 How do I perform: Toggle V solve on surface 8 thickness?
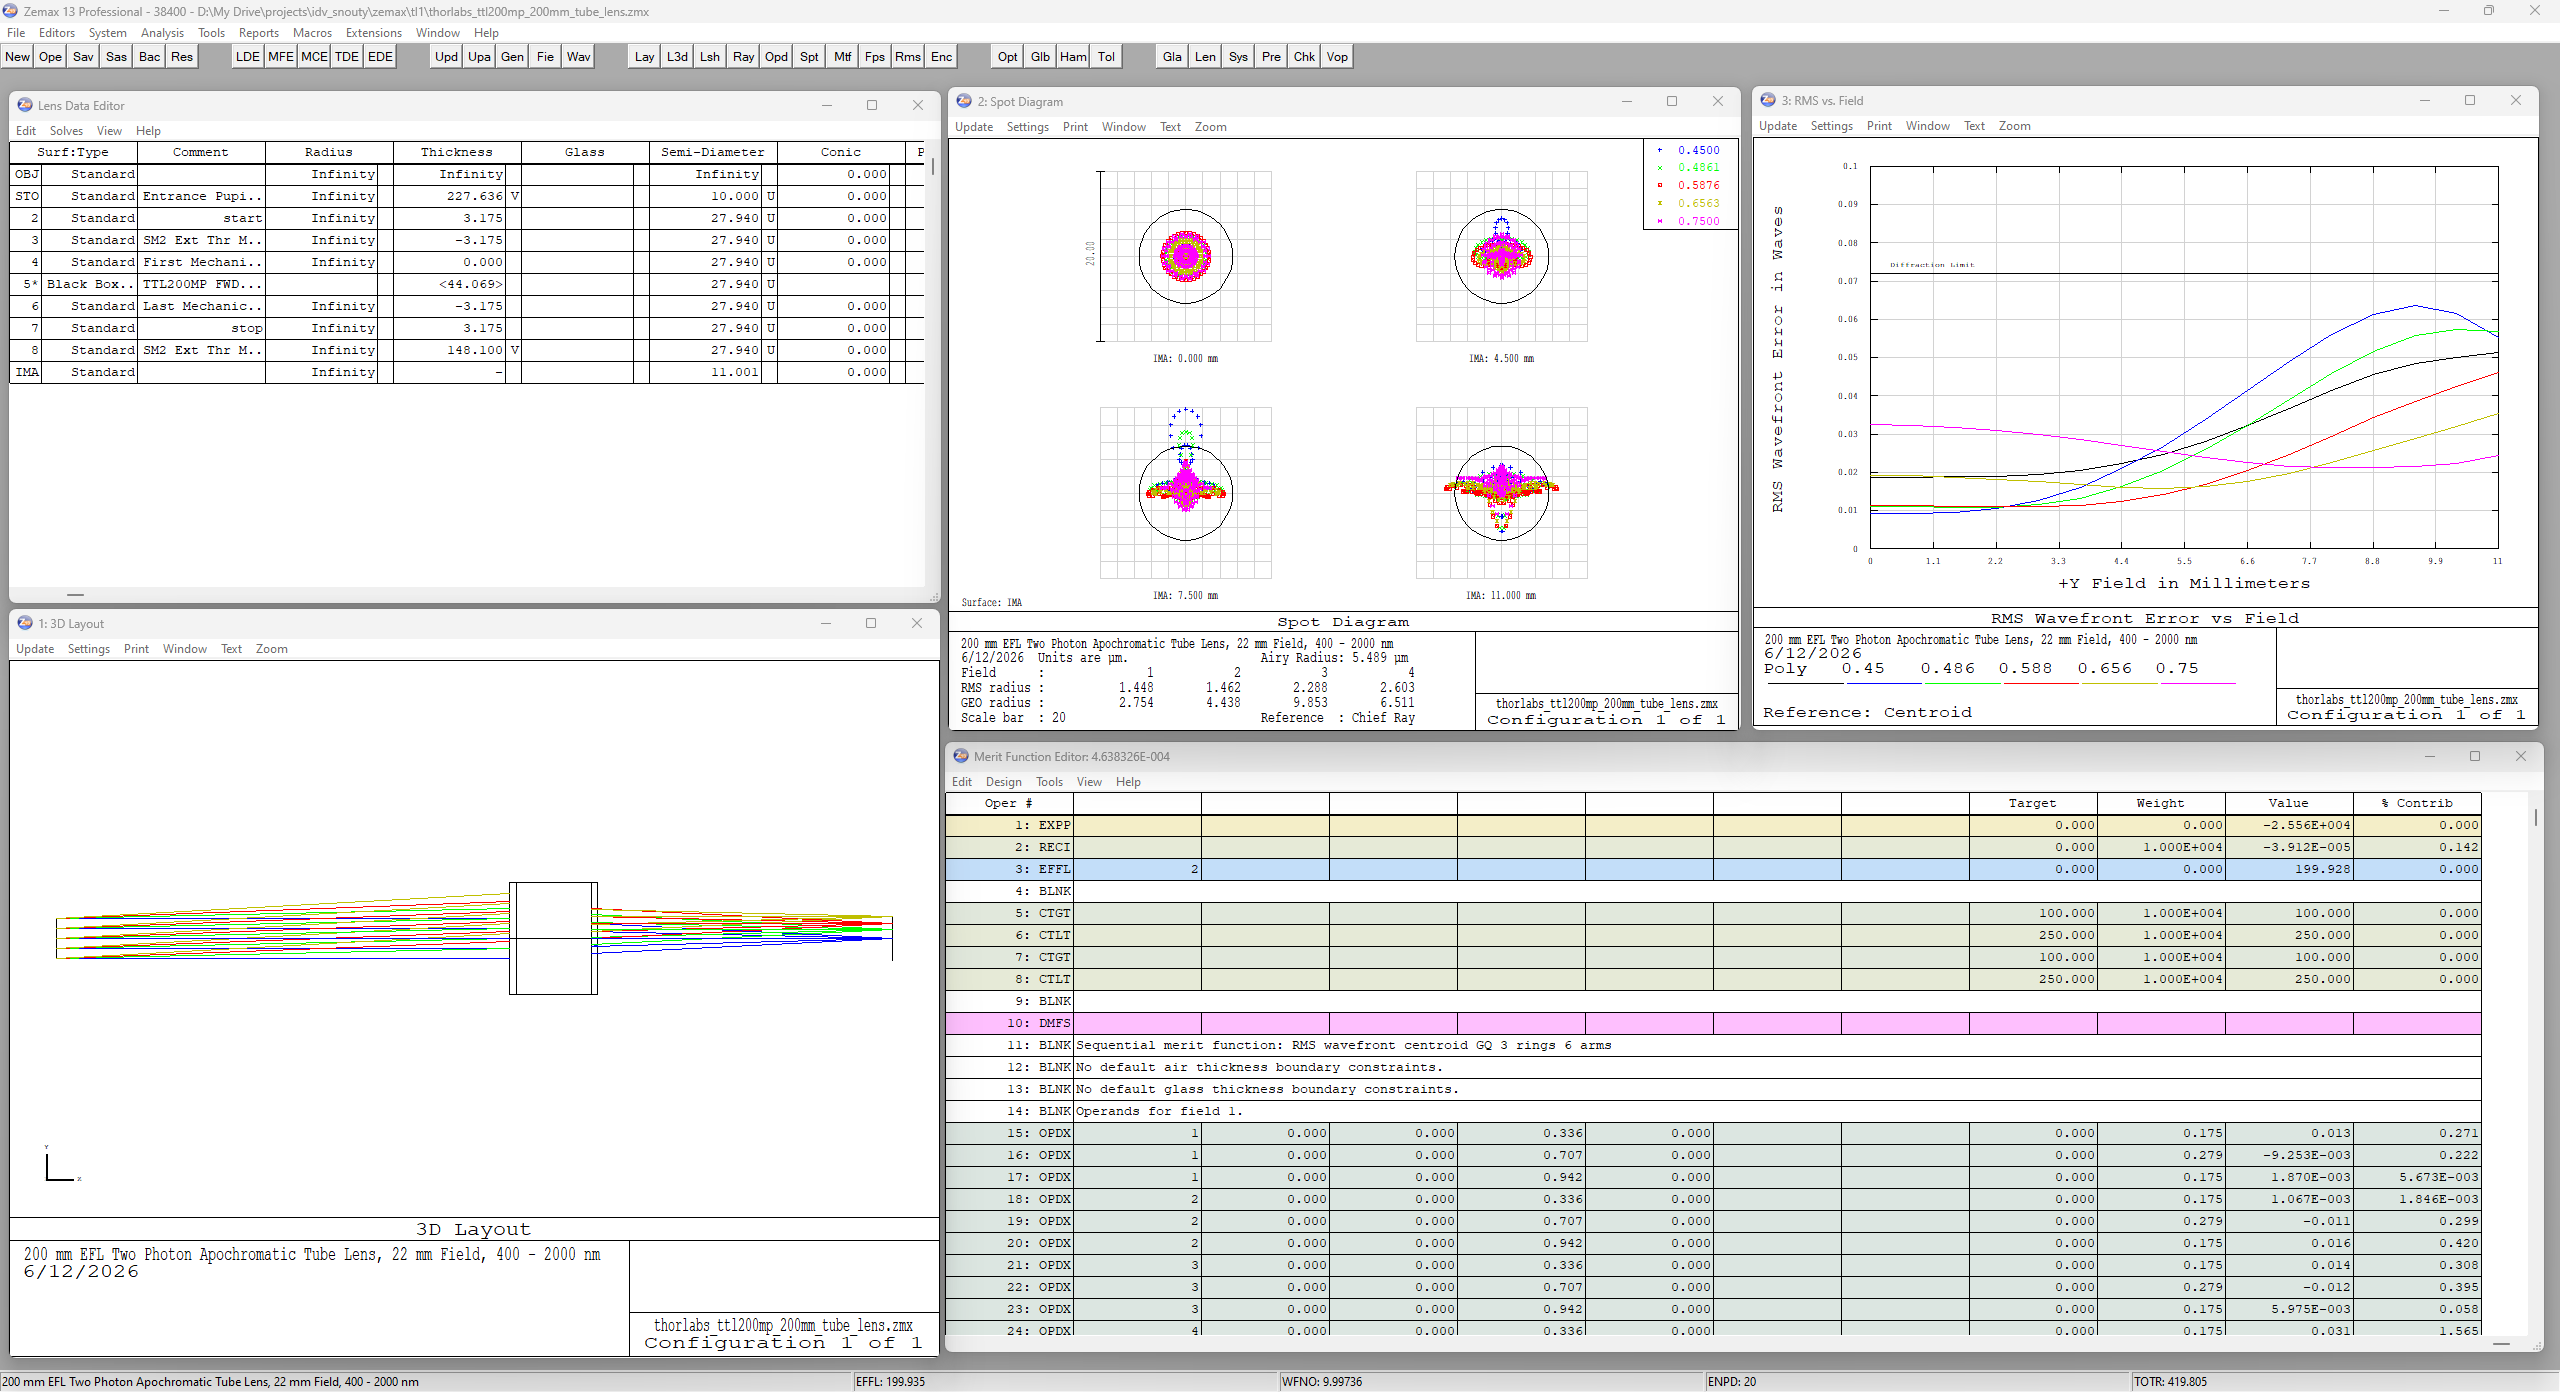tap(514, 350)
